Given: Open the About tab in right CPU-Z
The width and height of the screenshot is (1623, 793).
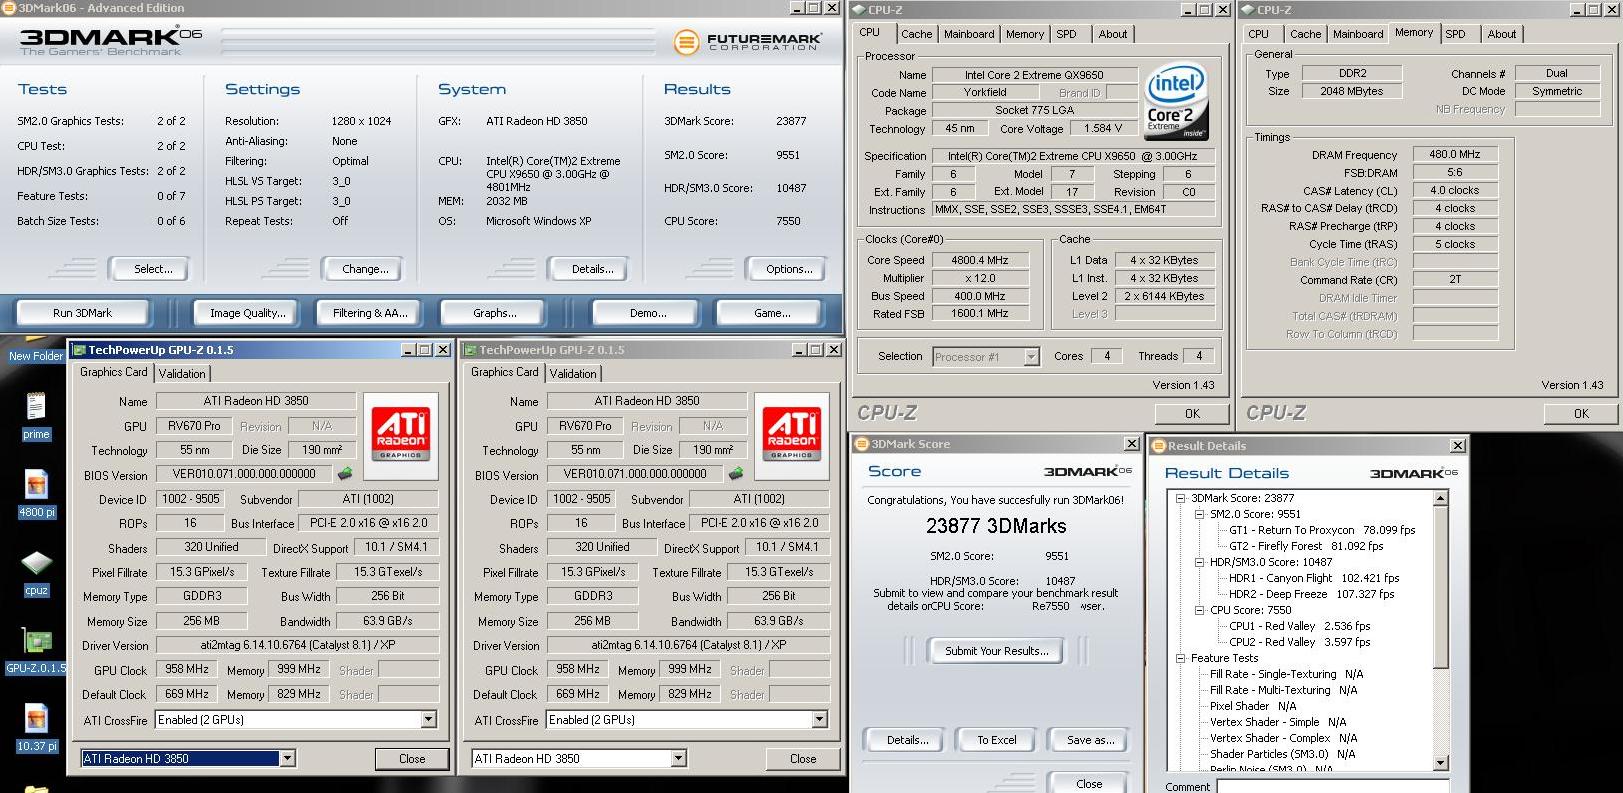Looking at the screenshot, I should (1501, 34).
